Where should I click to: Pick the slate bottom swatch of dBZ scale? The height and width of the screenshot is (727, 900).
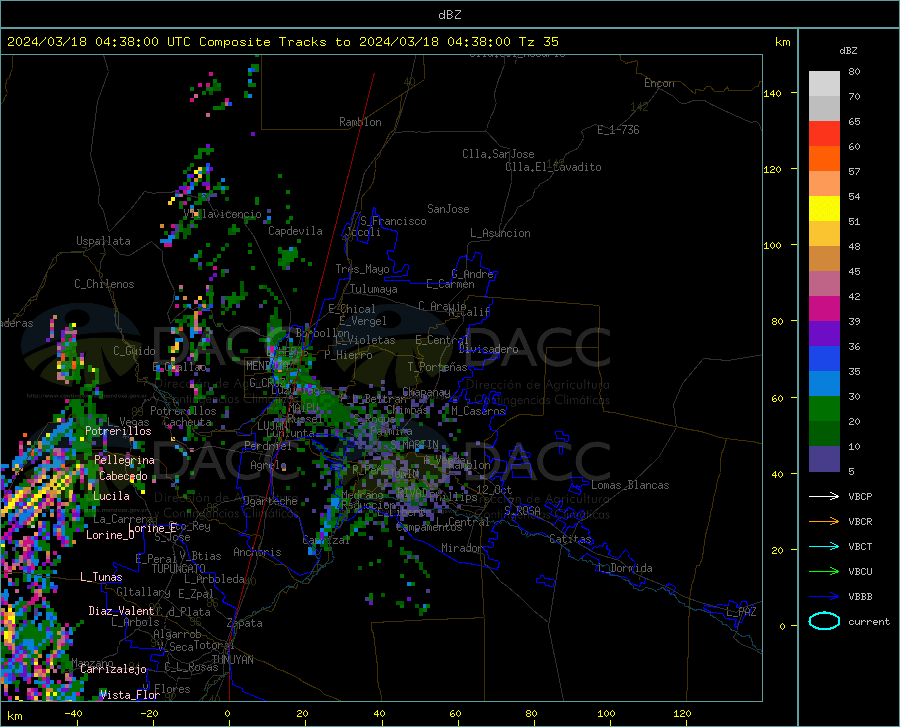tap(824, 459)
